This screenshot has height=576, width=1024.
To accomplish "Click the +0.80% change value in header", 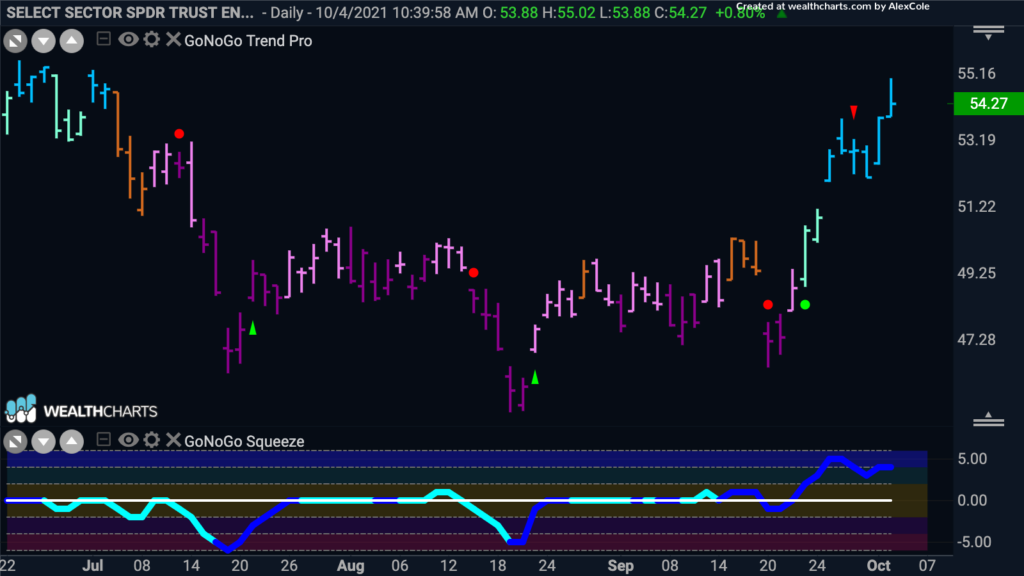I will pyautogui.click(x=740, y=13).
